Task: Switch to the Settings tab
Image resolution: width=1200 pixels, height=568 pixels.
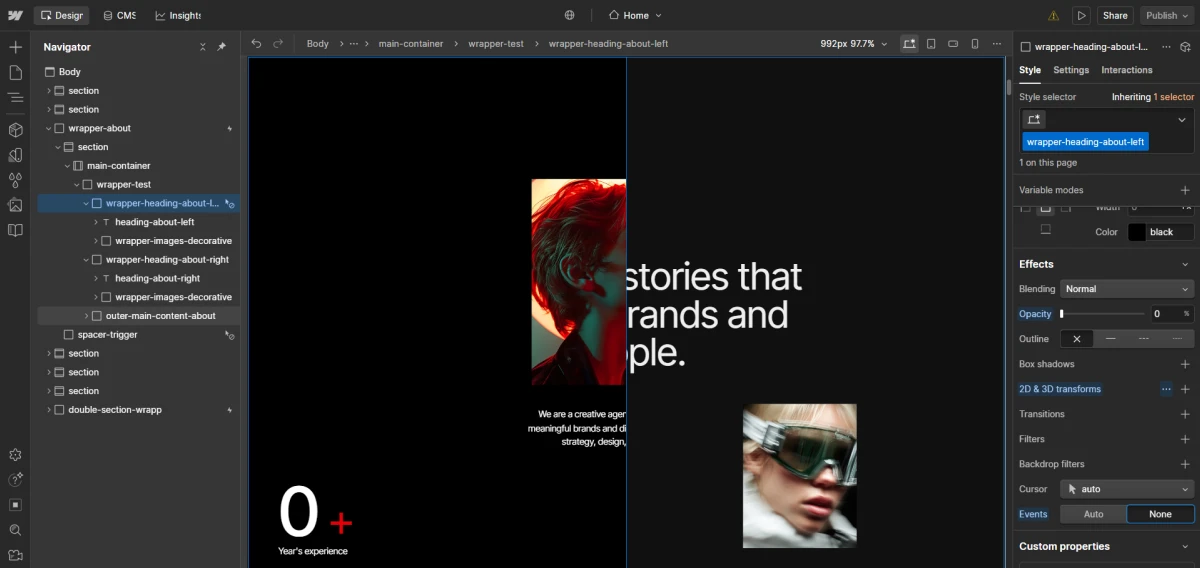Action: tap(1071, 70)
